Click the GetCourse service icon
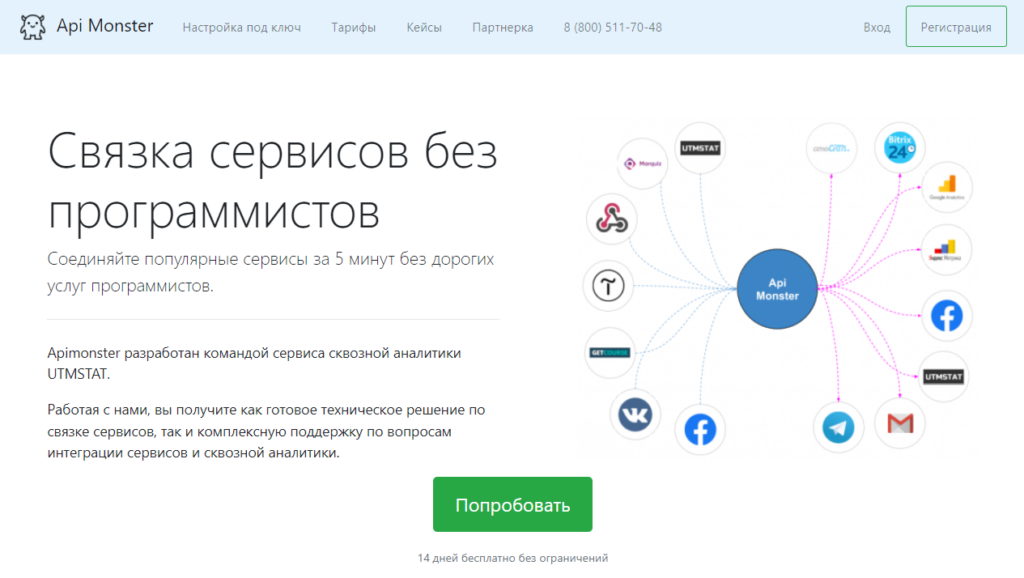The height and width of the screenshot is (578, 1024). (x=609, y=353)
